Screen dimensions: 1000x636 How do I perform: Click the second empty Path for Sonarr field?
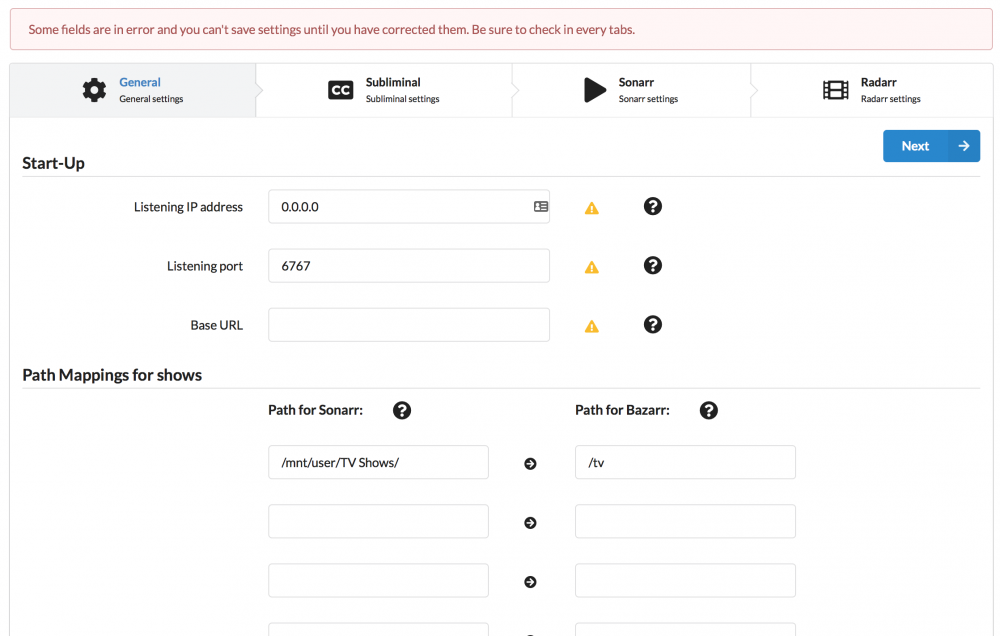click(378, 581)
